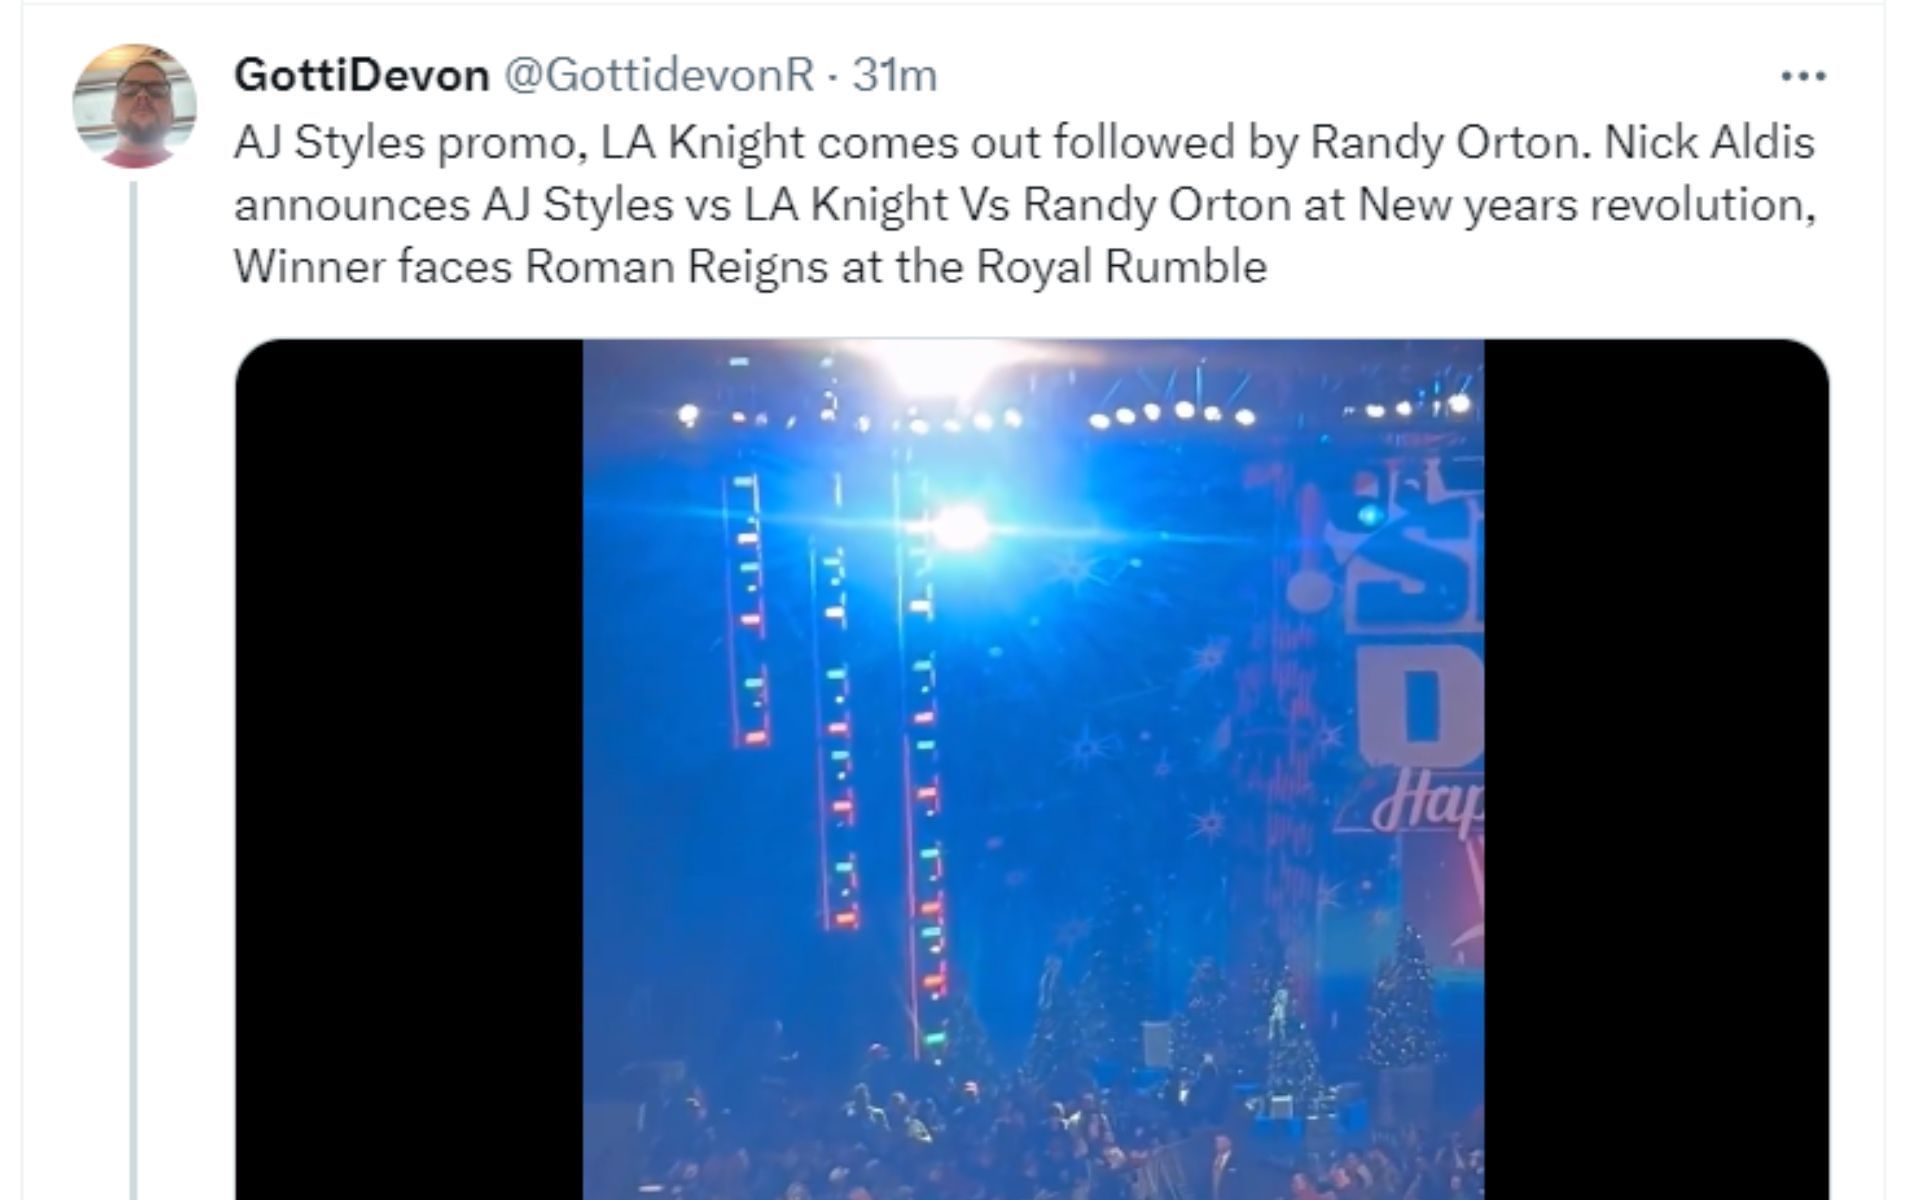Click the GottiDevon display name
The height and width of the screenshot is (1200, 1920).
tap(361, 75)
